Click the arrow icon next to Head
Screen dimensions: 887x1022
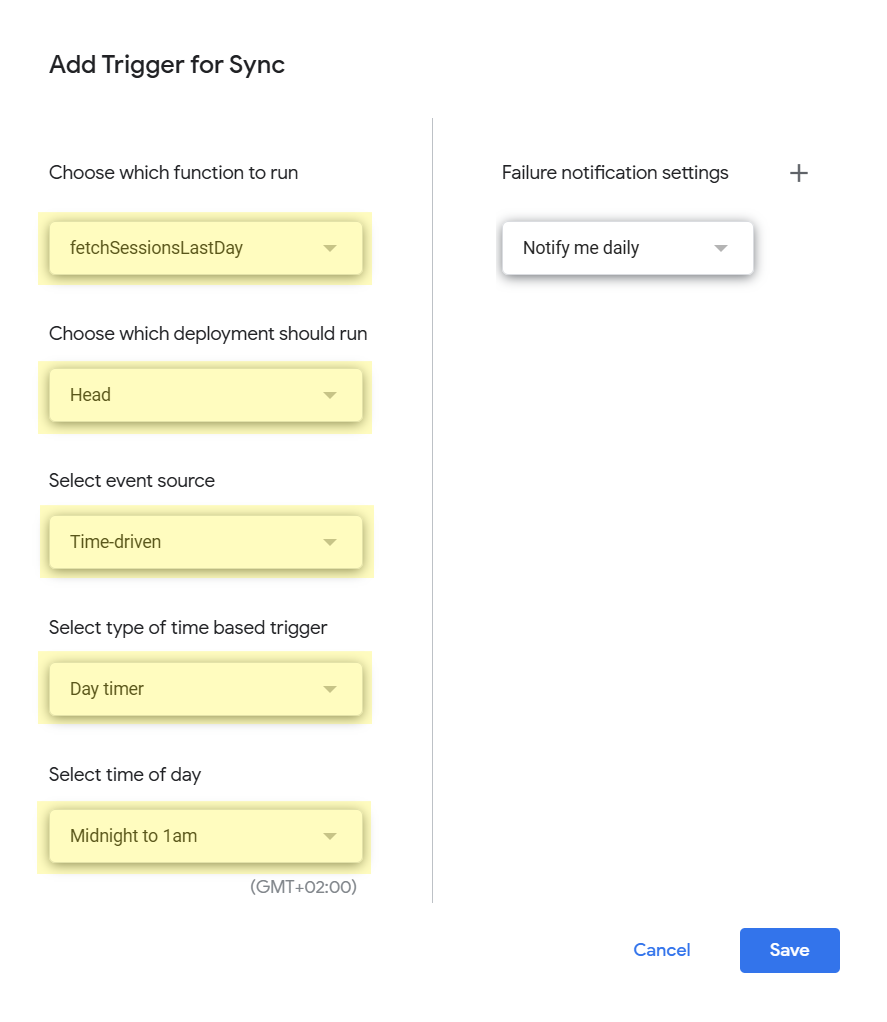(x=330, y=395)
